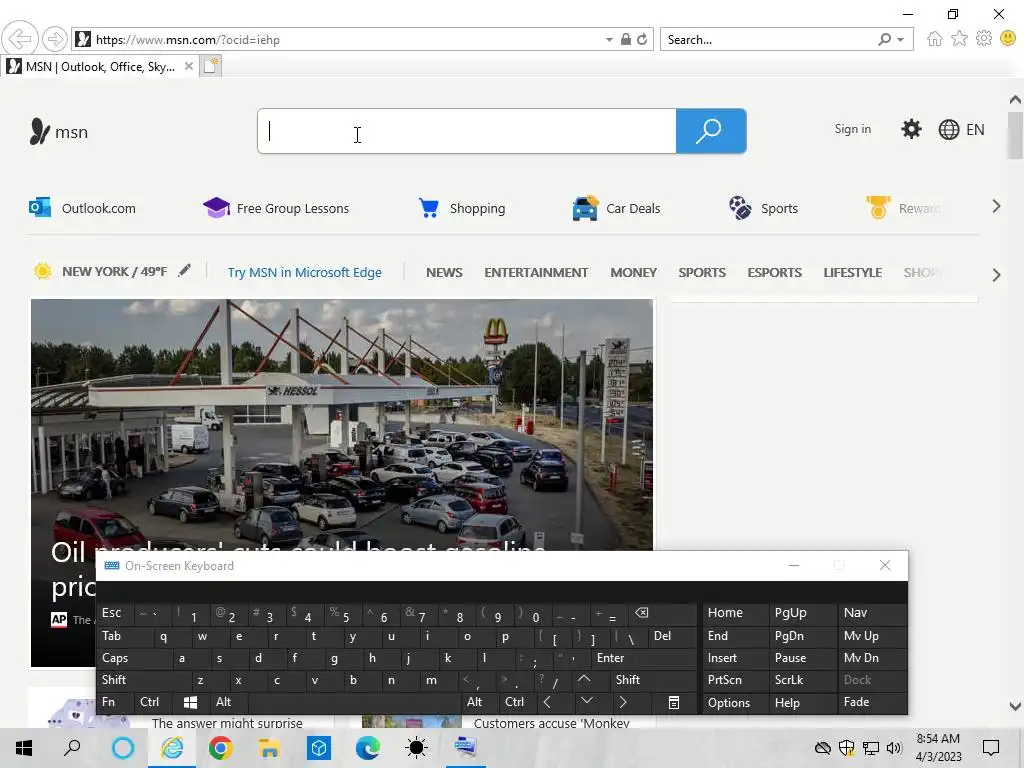Select the NEWS category tab

click(444, 272)
